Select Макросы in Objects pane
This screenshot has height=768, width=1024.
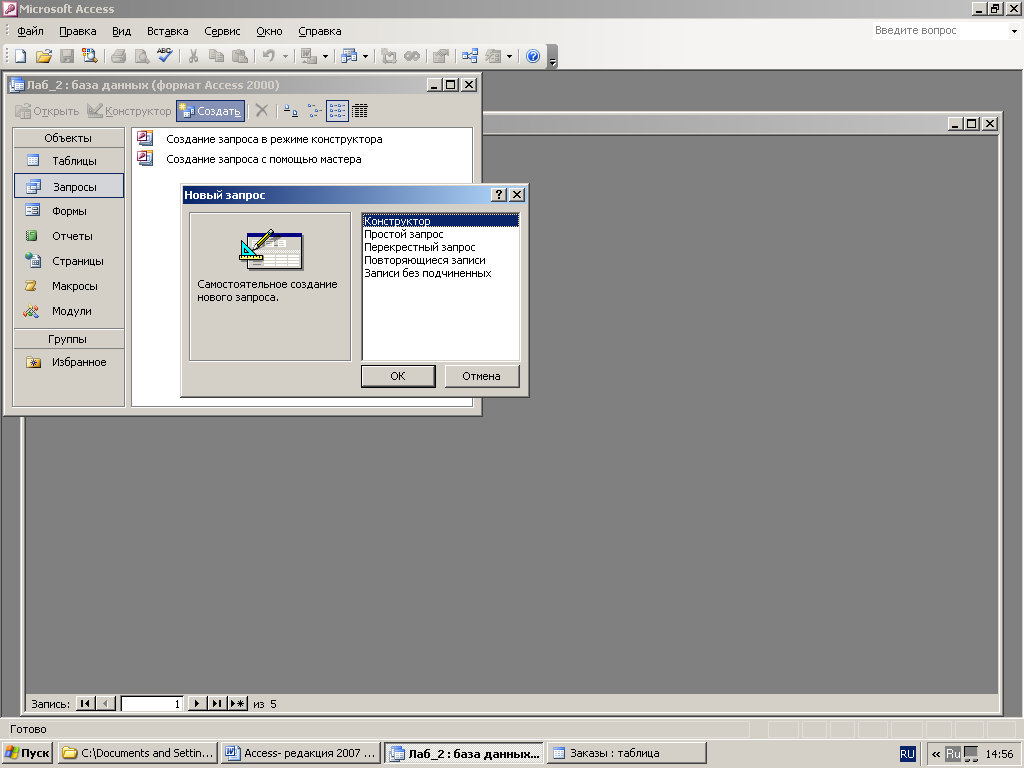point(69,286)
